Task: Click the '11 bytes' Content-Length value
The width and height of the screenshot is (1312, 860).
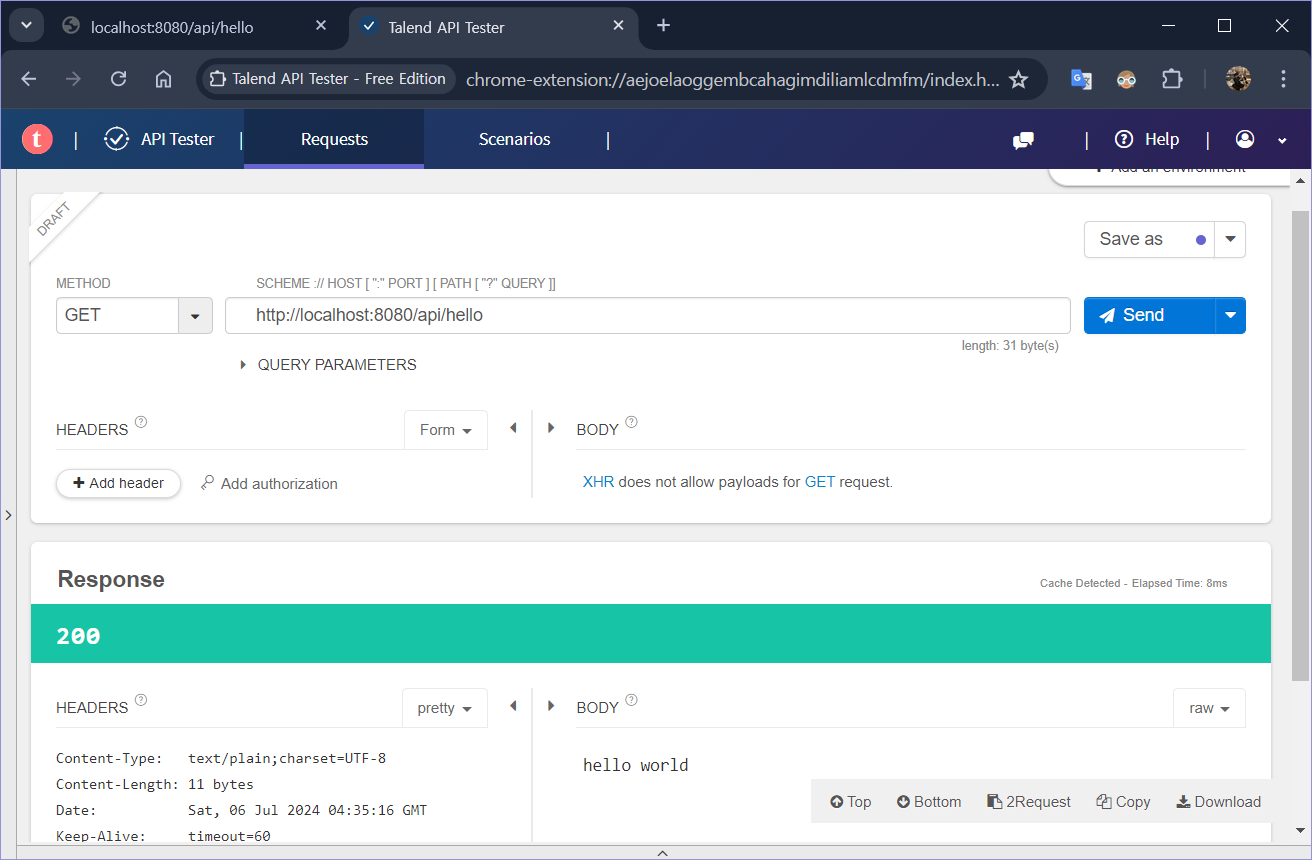Action: tap(221, 784)
